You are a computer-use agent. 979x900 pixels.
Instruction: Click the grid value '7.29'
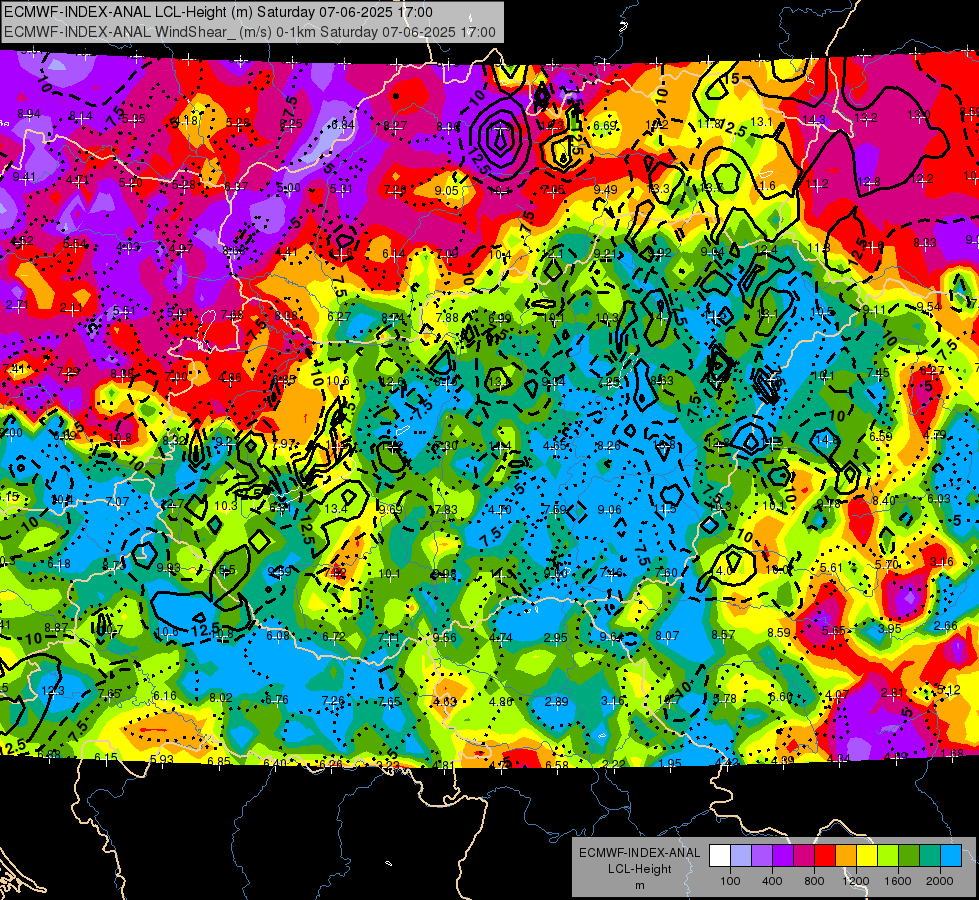pos(68,372)
